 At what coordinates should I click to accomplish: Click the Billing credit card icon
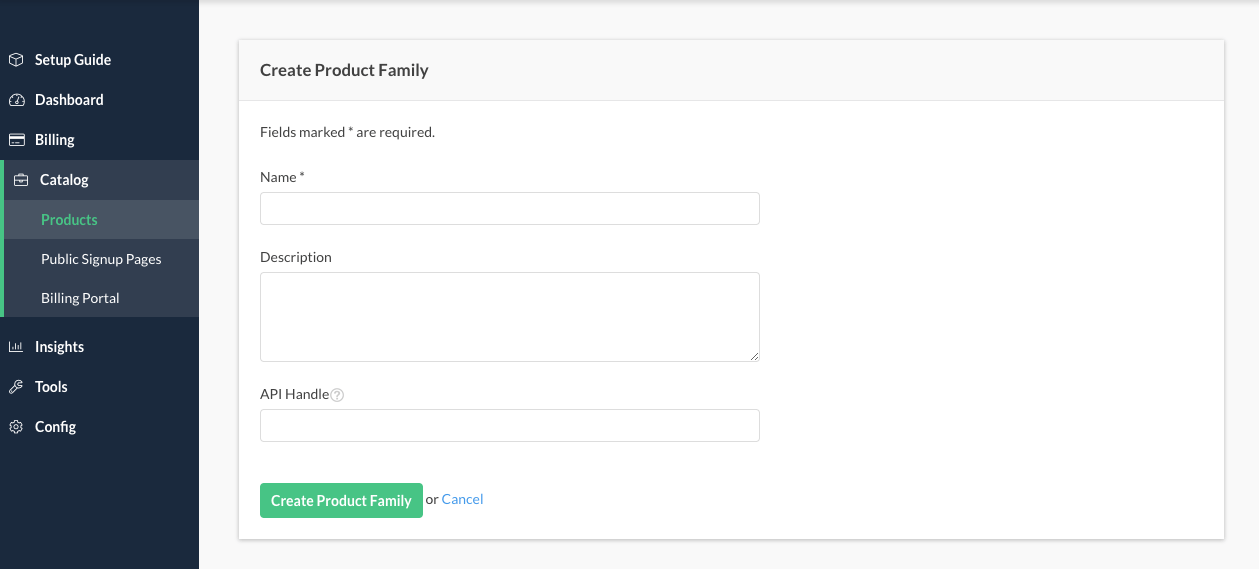point(16,140)
